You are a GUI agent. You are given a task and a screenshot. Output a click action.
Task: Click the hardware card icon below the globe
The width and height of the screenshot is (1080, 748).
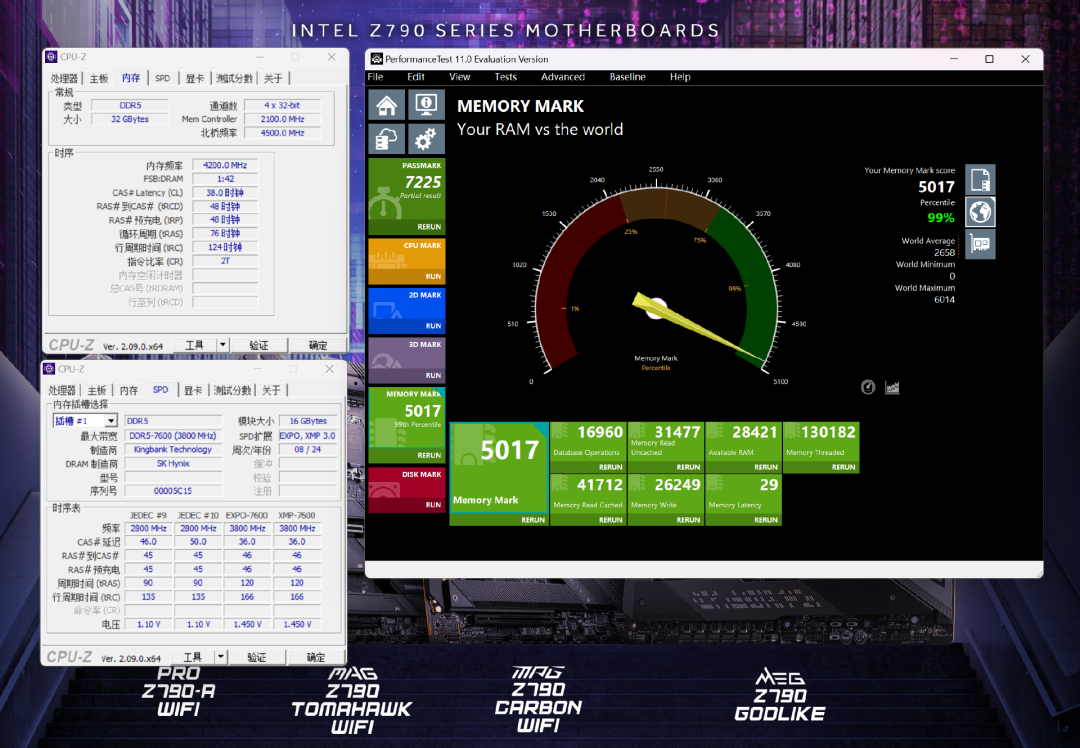click(x=980, y=244)
